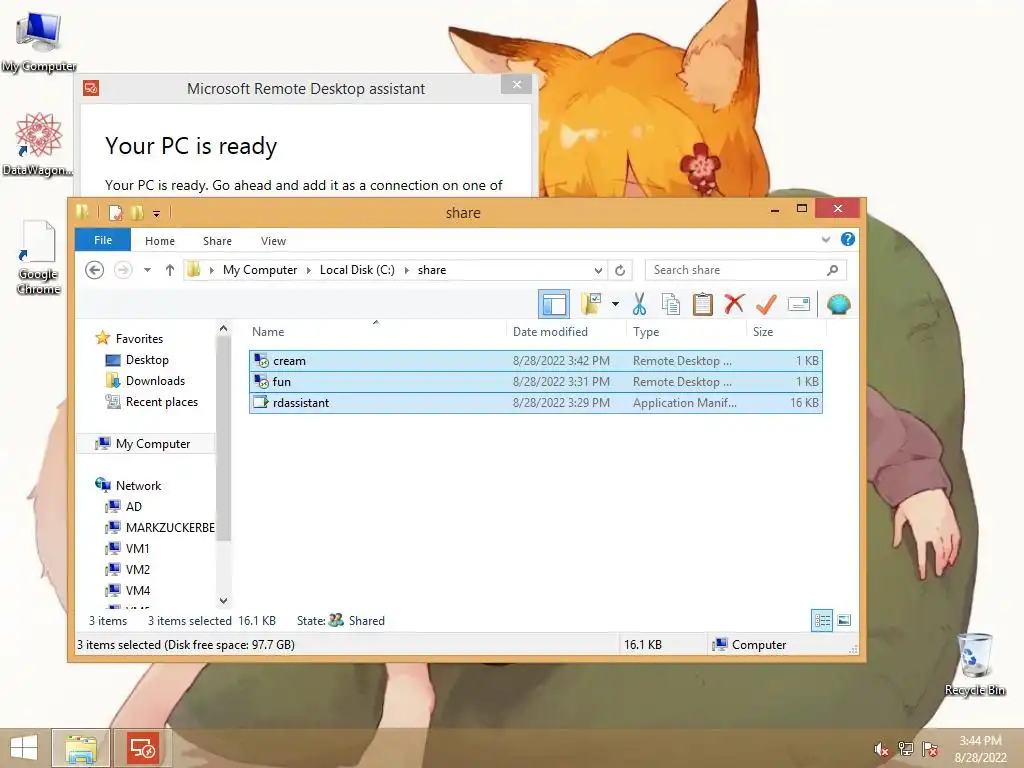
Task: Click the Copy icon in toolbar
Action: click(x=671, y=304)
